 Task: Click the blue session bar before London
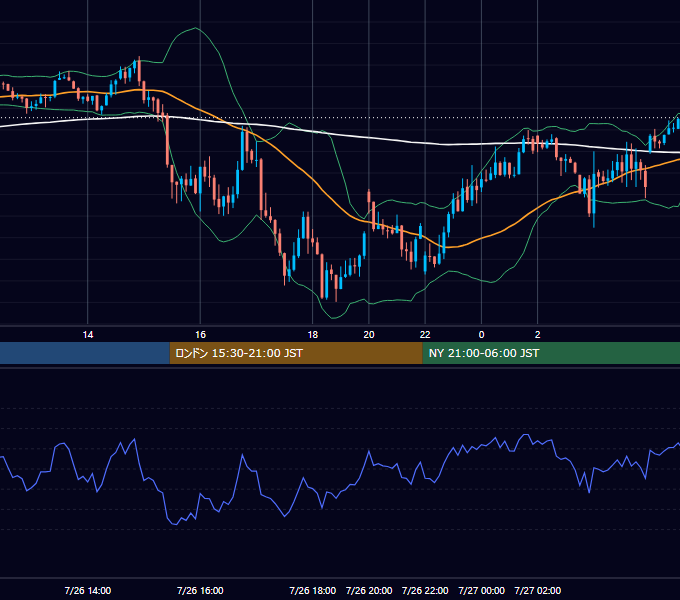tap(85, 353)
